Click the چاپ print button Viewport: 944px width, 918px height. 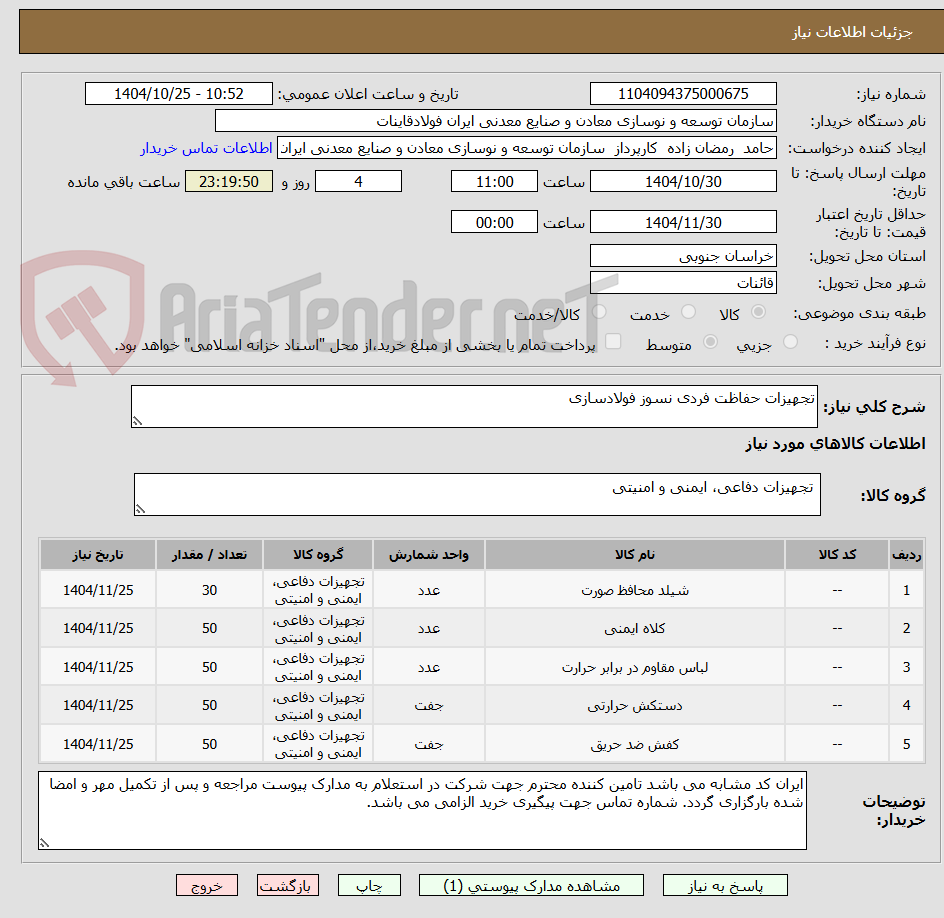(x=369, y=885)
